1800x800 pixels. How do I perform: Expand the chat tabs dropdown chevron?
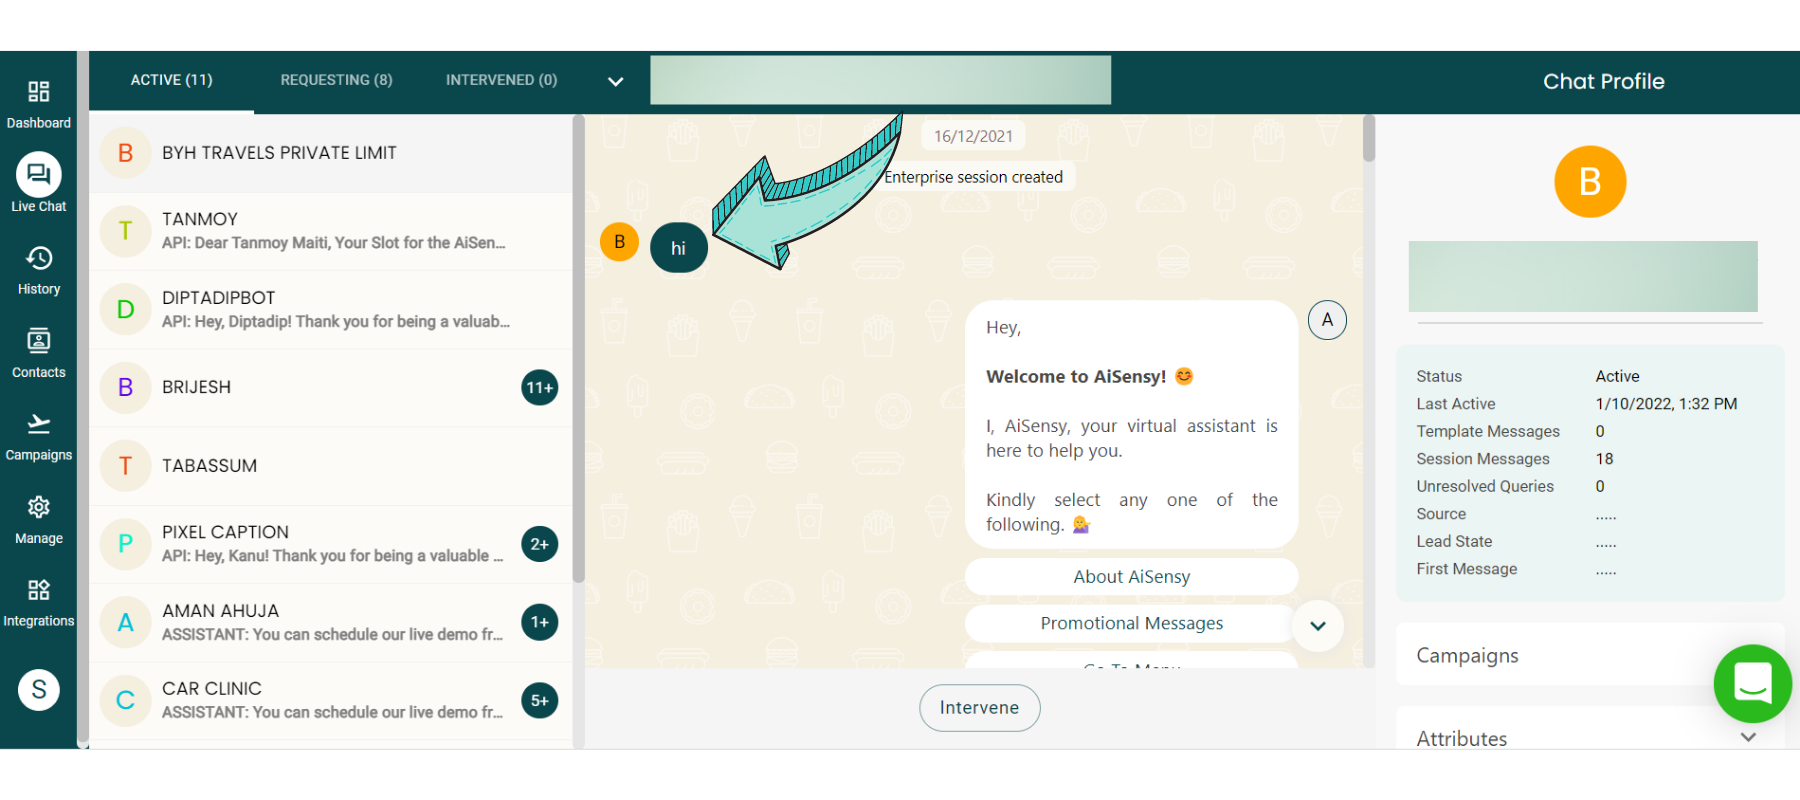[x=615, y=81]
